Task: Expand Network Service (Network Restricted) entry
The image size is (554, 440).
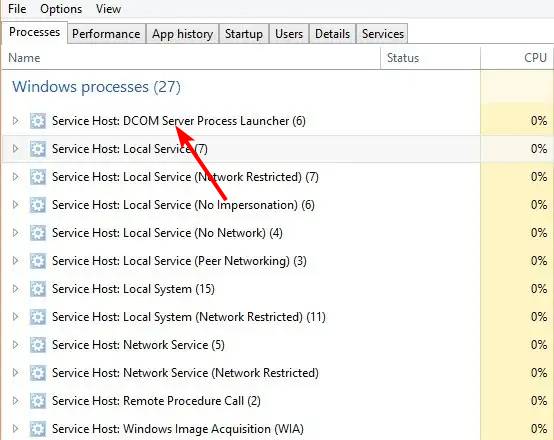Action: pyautogui.click(x=15, y=372)
